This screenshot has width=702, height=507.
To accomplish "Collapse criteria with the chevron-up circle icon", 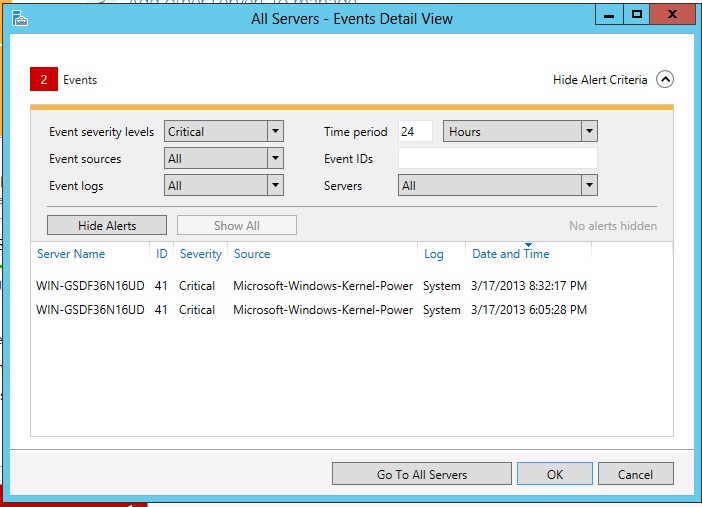I will pyautogui.click(x=665, y=80).
